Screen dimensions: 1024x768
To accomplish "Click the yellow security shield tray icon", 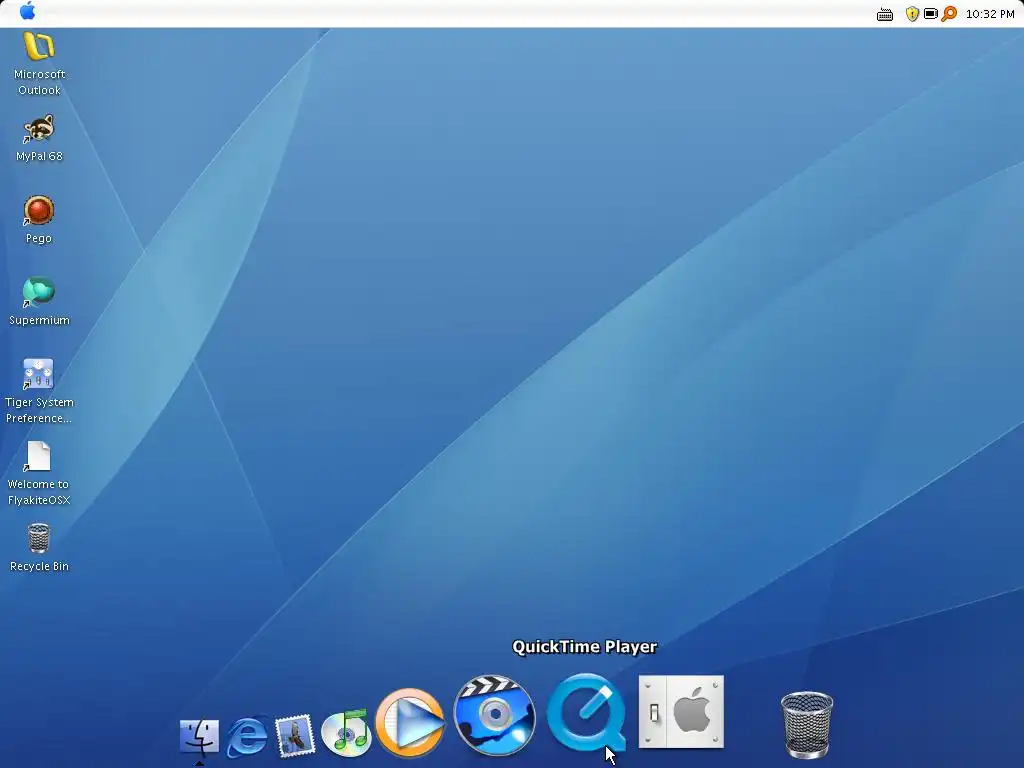I will pyautogui.click(x=912, y=14).
